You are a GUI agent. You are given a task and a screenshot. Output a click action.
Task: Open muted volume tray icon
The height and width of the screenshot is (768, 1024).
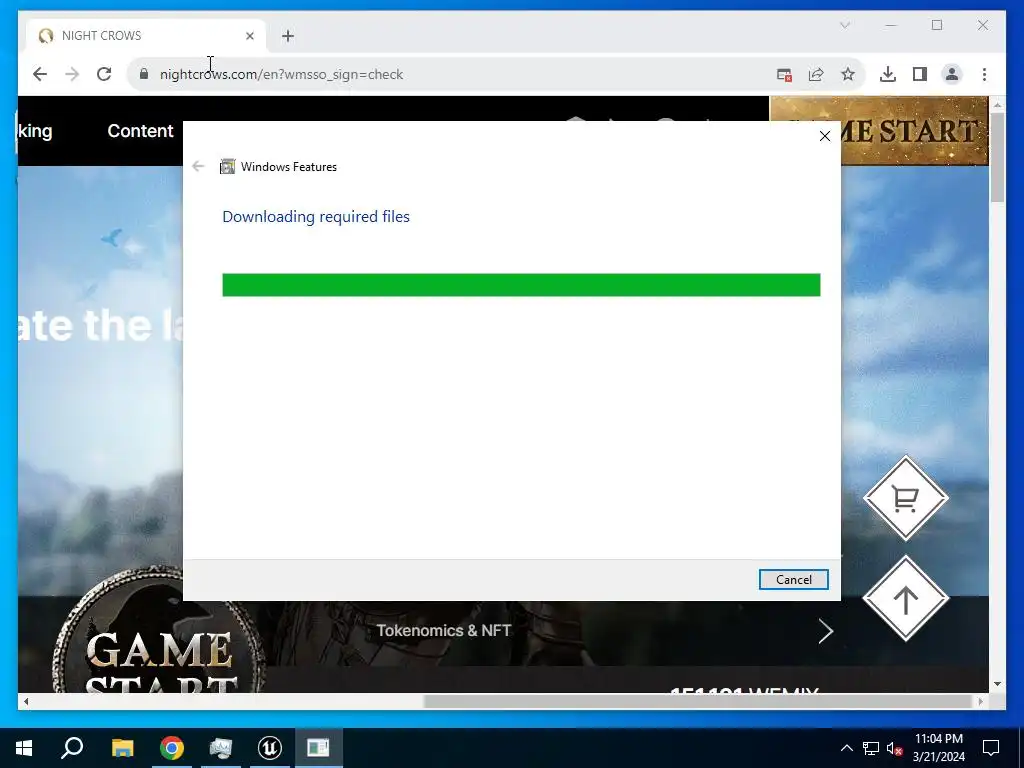click(x=894, y=748)
